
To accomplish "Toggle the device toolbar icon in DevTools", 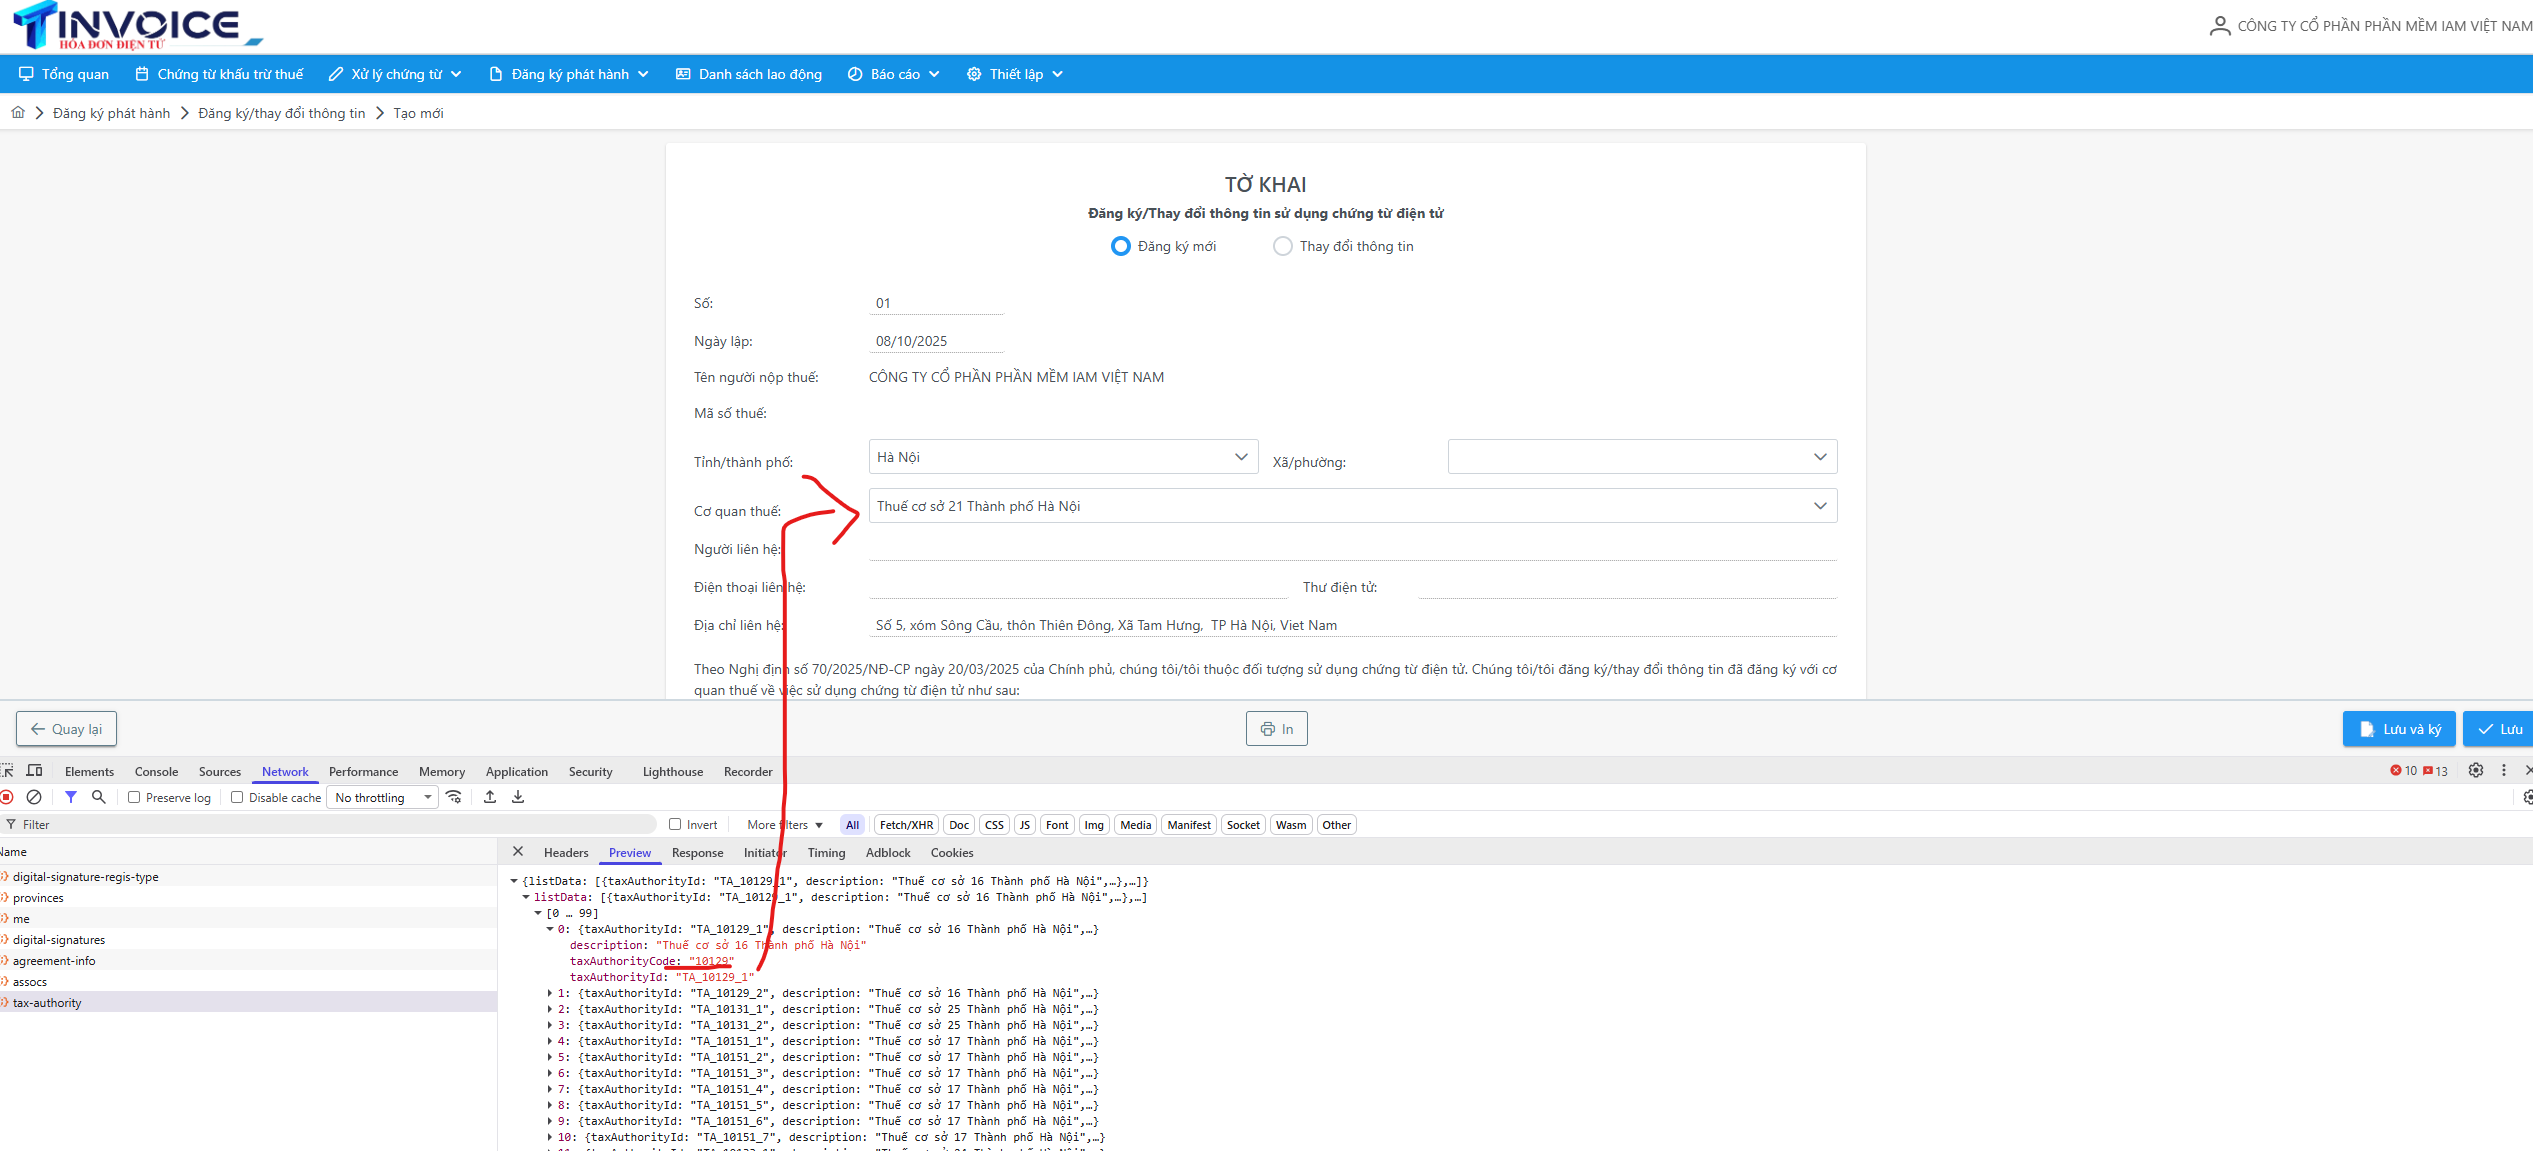I will point(35,771).
